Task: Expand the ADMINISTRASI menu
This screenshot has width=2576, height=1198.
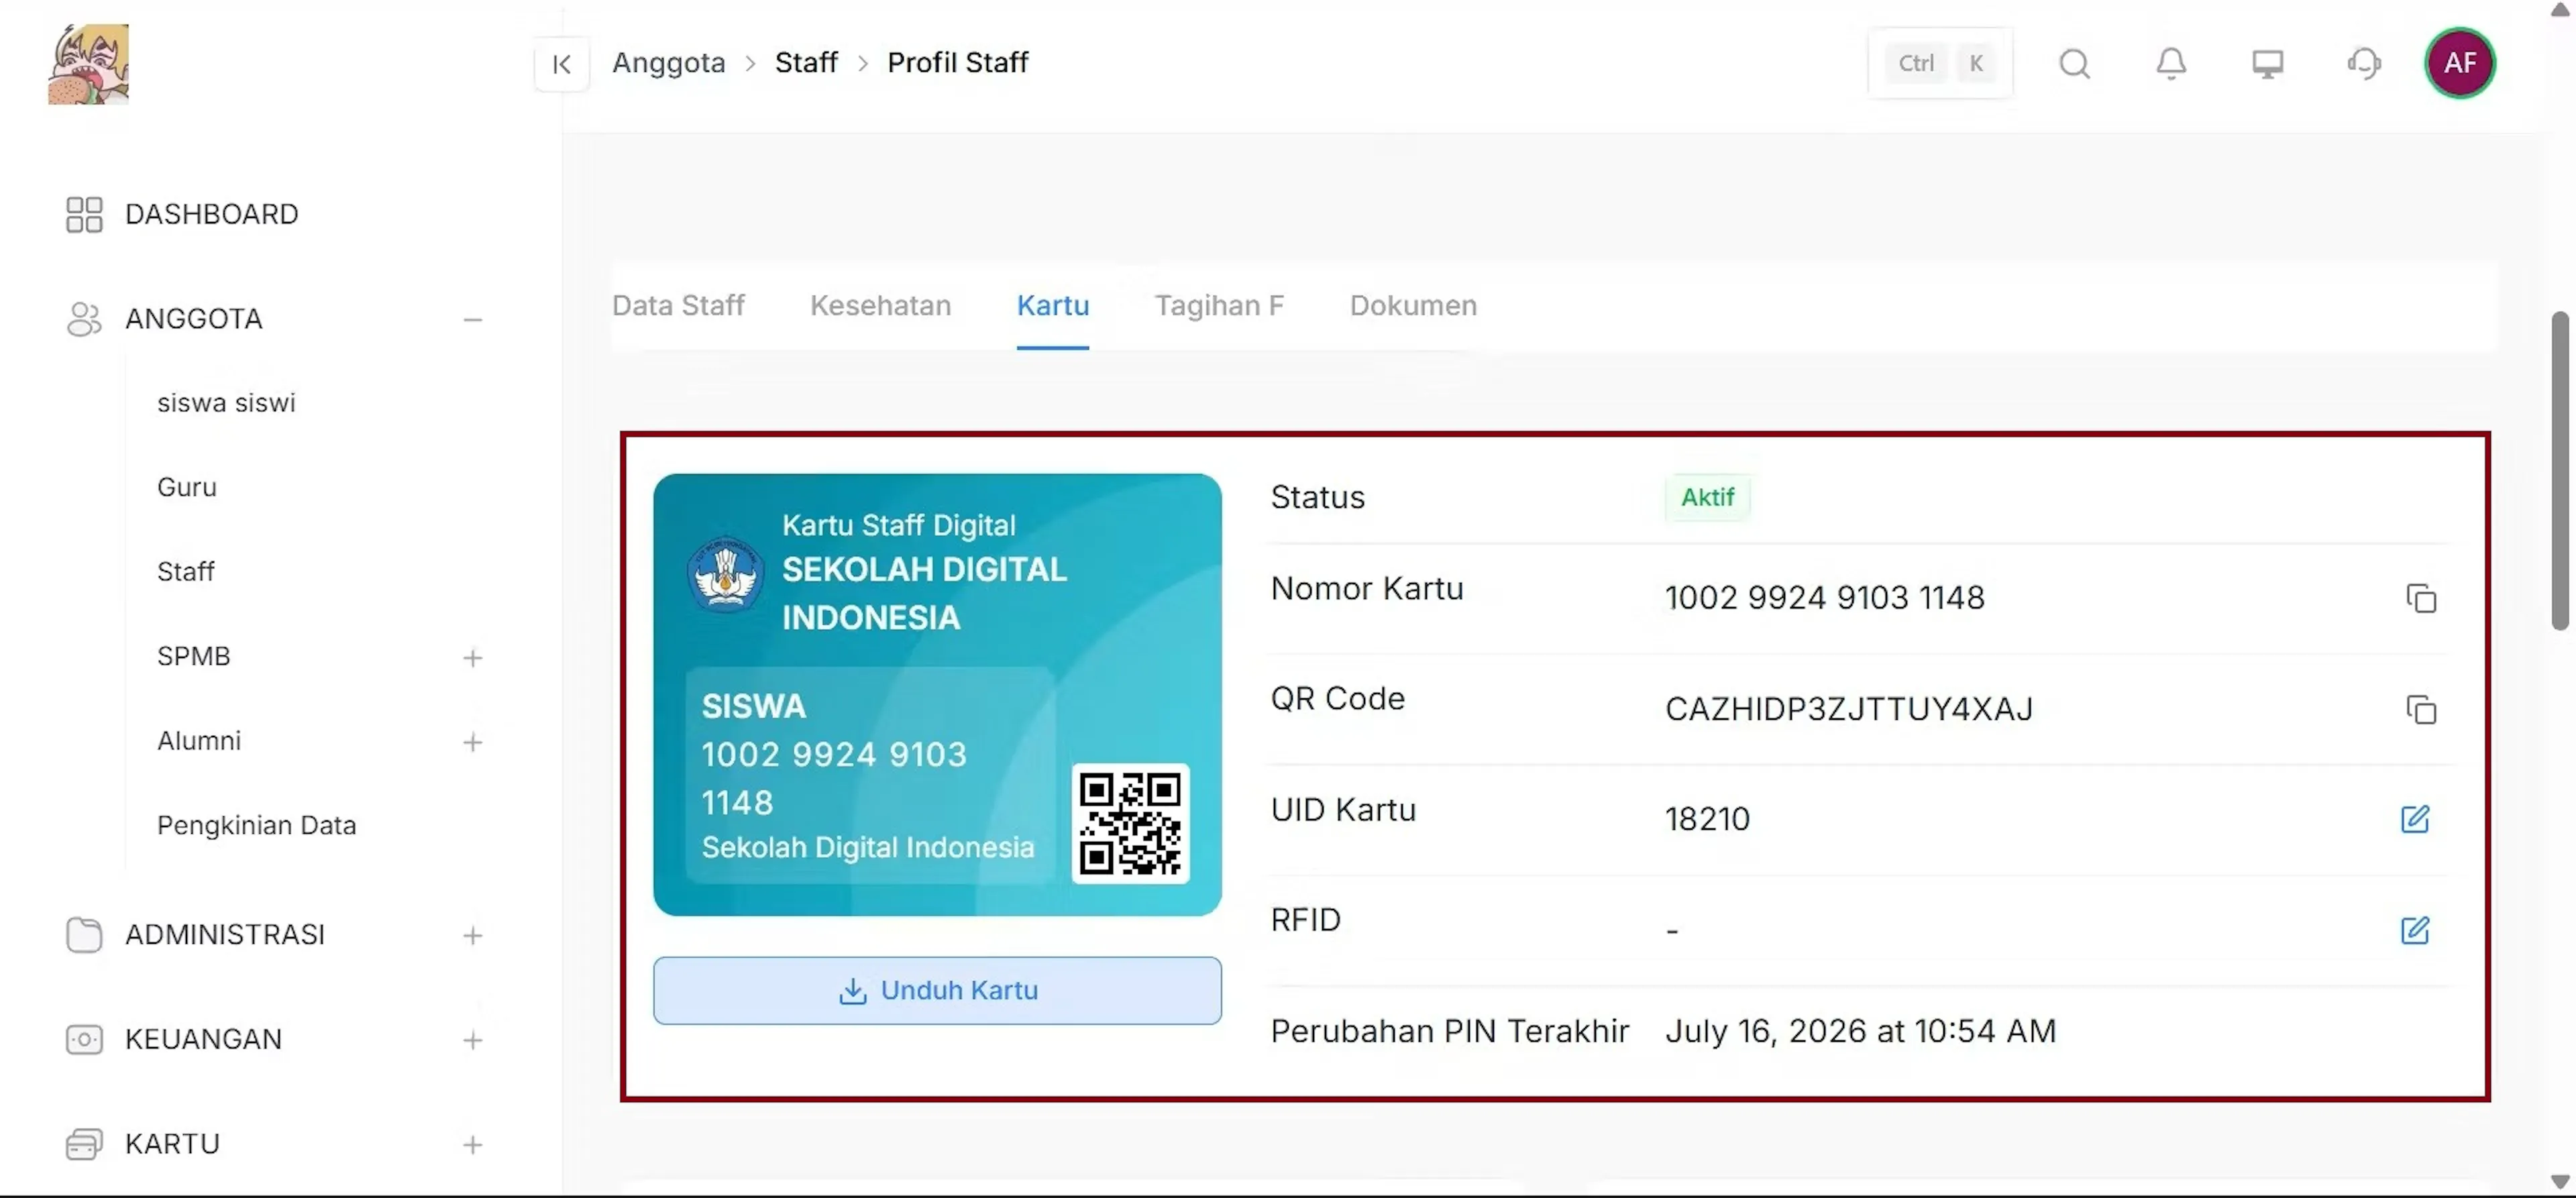Action: pyautogui.click(x=473, y=936)
